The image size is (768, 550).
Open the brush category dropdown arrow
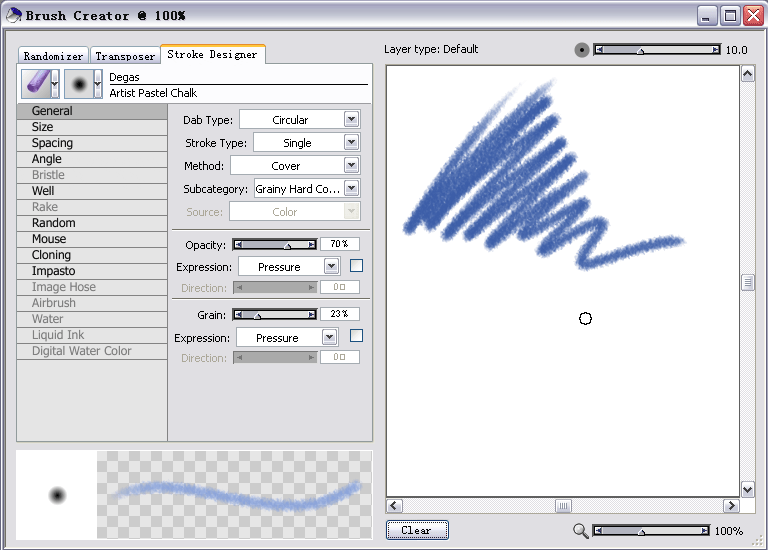[x=55, y=84]
